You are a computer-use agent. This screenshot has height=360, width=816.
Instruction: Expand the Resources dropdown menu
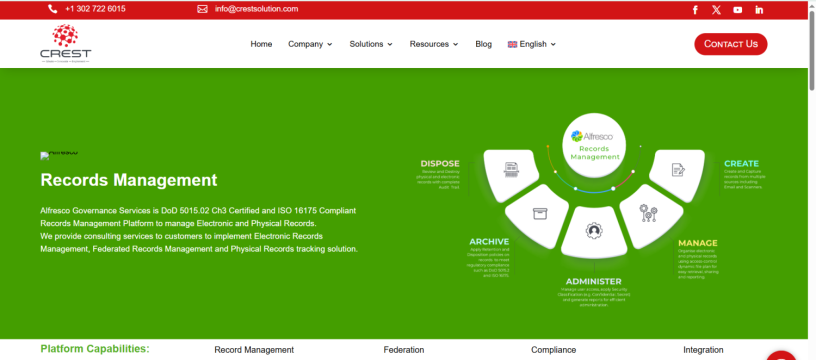pos(434,44)
